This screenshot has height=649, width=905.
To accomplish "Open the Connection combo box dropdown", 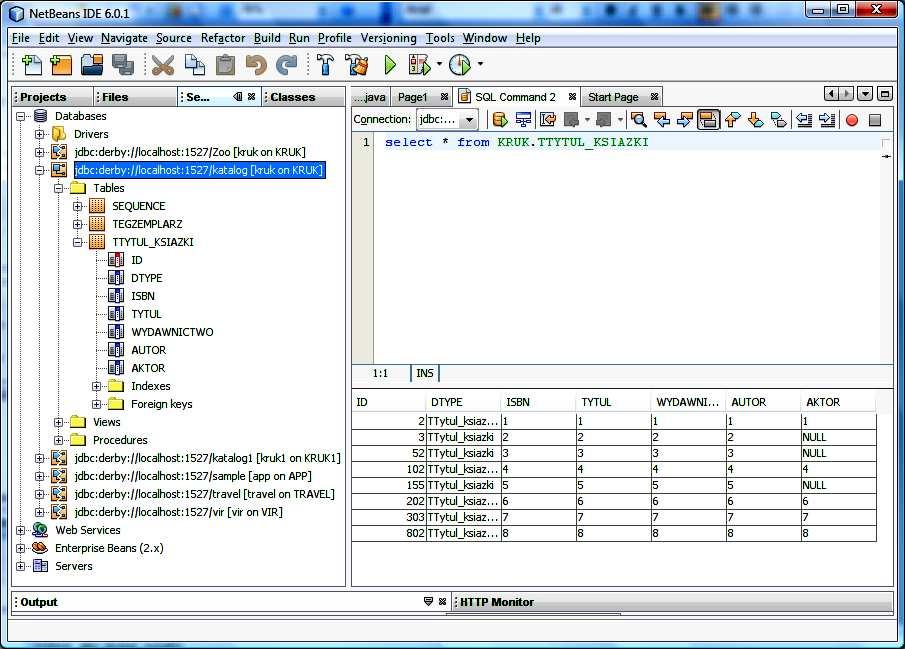I will [x=470, y=120].
